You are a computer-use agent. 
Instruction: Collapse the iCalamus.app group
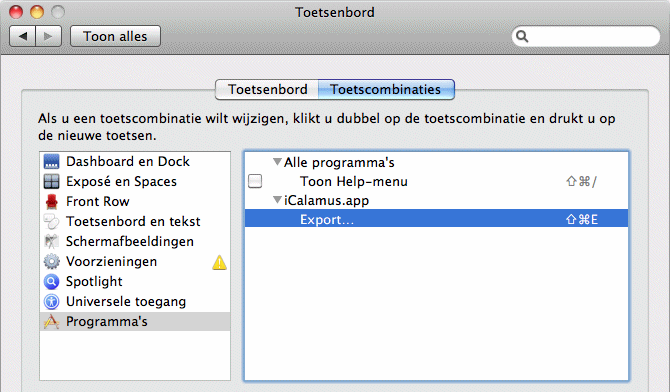(x=277, y=200)
